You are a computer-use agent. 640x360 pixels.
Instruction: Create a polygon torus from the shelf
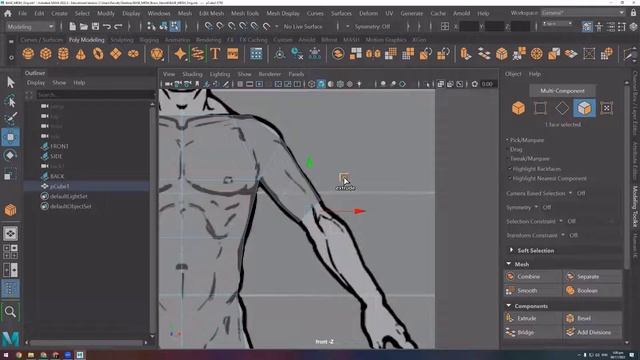[98, 53]
